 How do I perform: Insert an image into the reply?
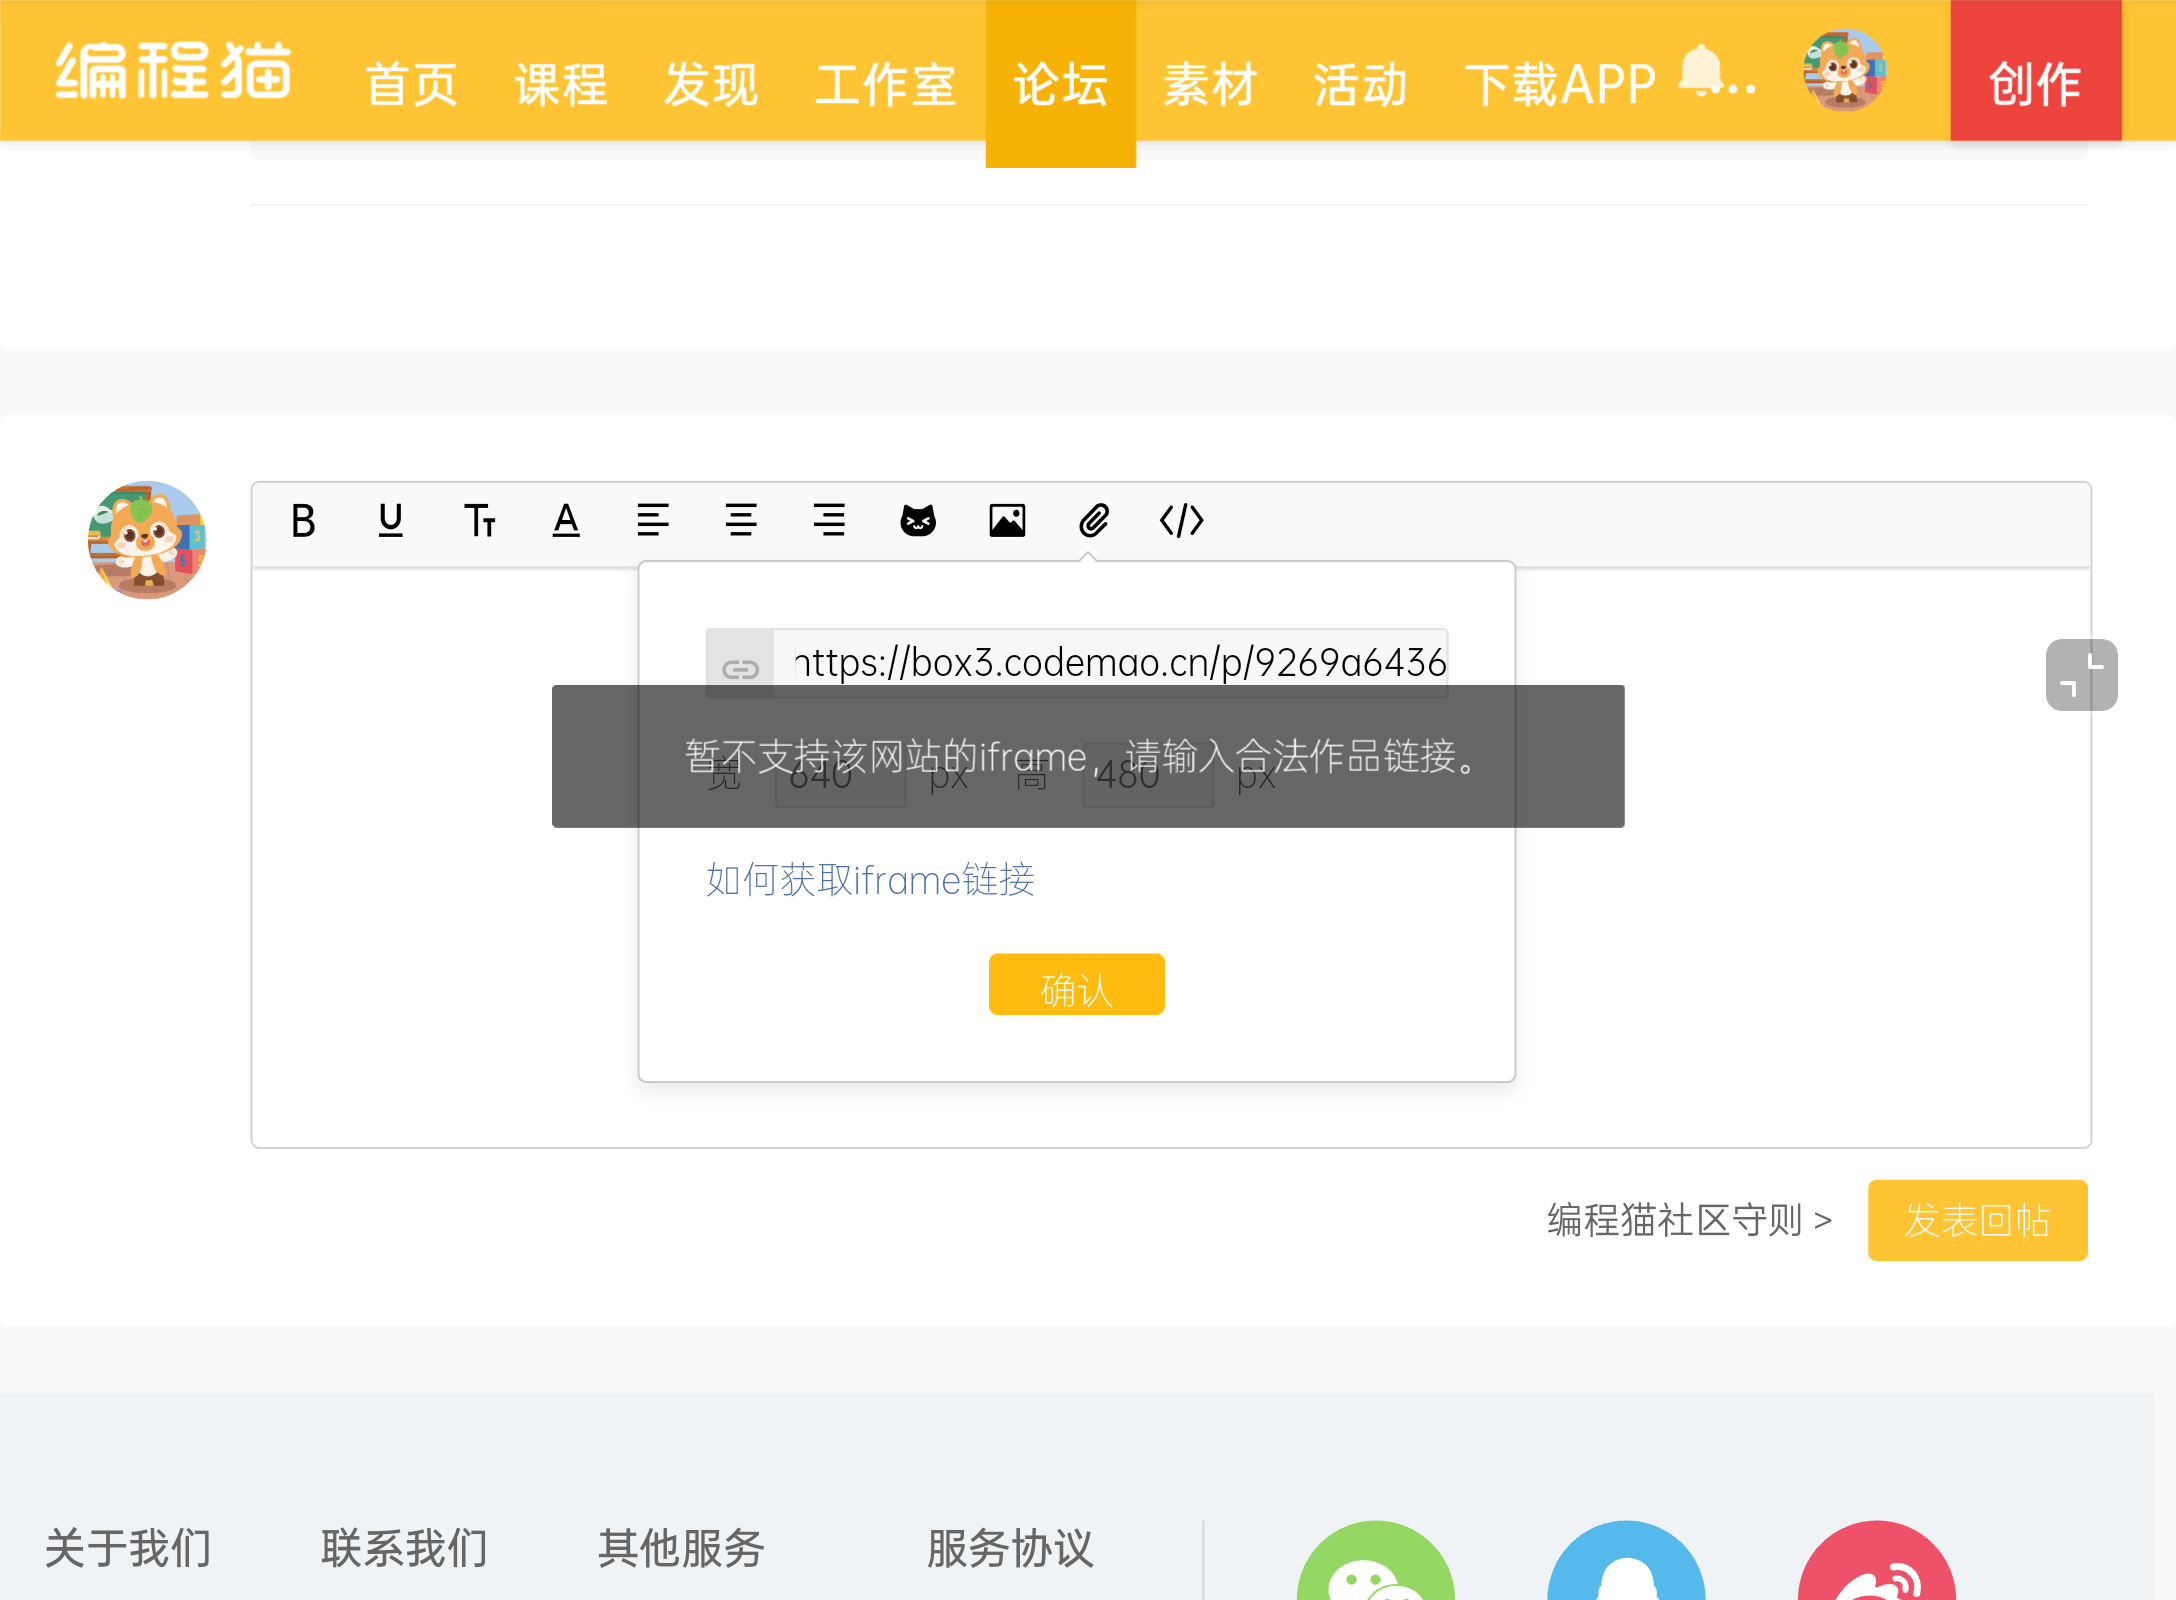tap(1007, 521)
